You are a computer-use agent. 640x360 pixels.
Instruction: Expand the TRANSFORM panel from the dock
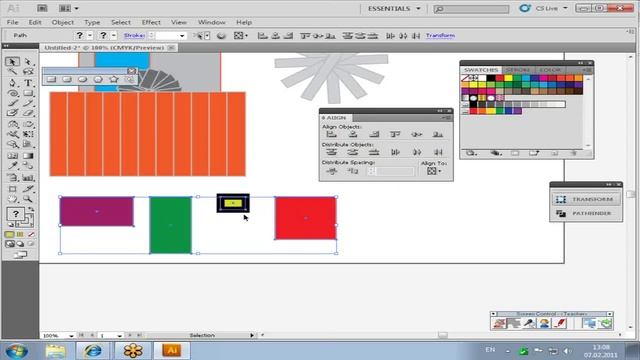pyautogui.click(x=586, y=199)
